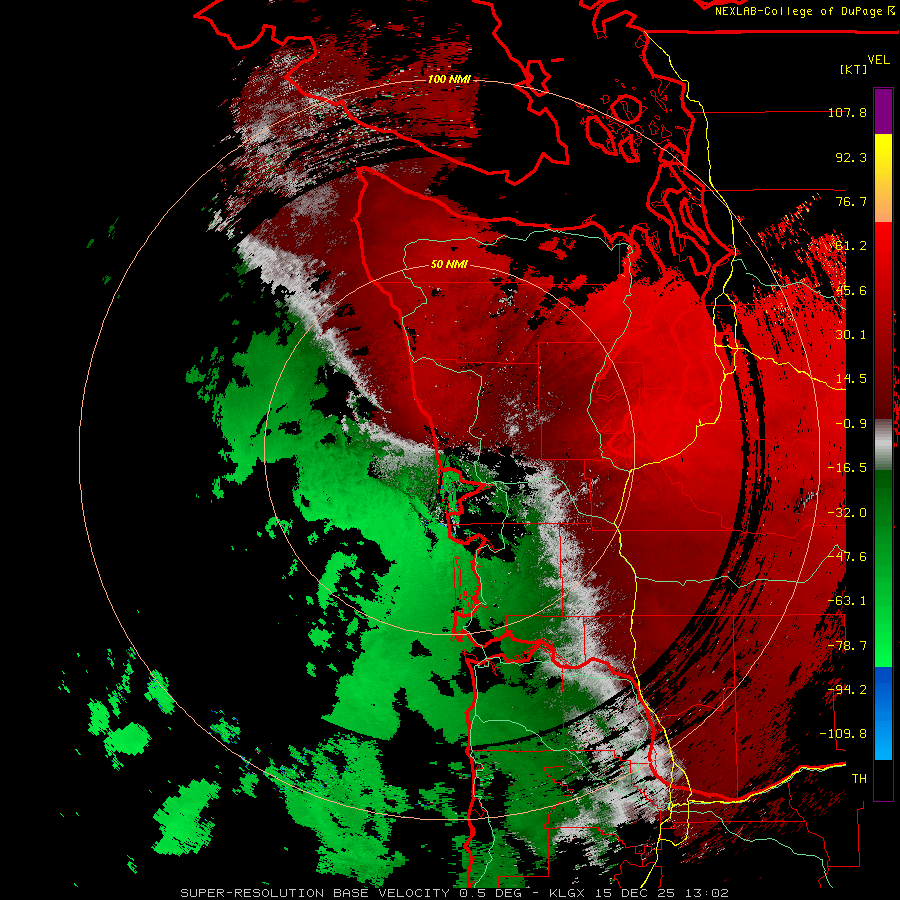Select the 30.1 velocity scale value
This screenshot has width=900, height=900.
(x=851, y=335)
